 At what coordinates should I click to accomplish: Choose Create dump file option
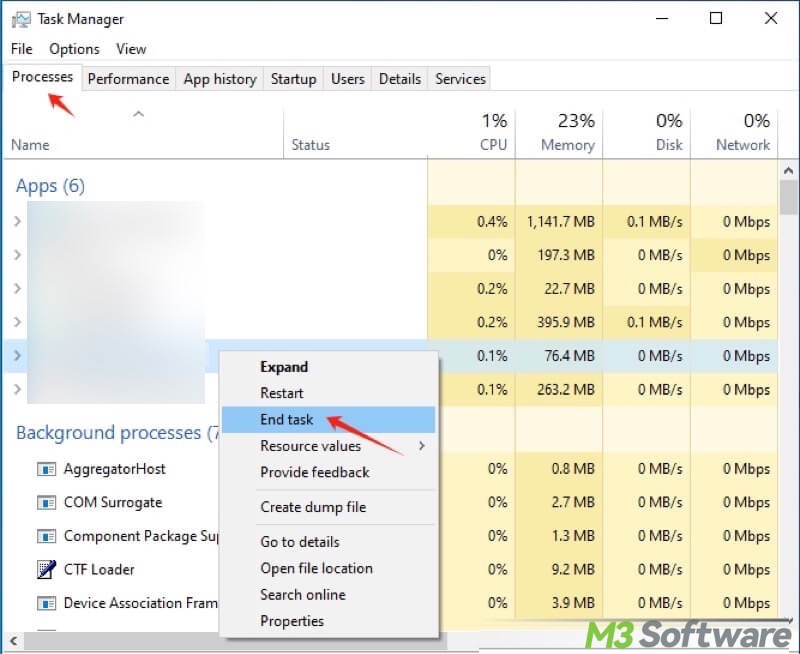tap(313, 507)
